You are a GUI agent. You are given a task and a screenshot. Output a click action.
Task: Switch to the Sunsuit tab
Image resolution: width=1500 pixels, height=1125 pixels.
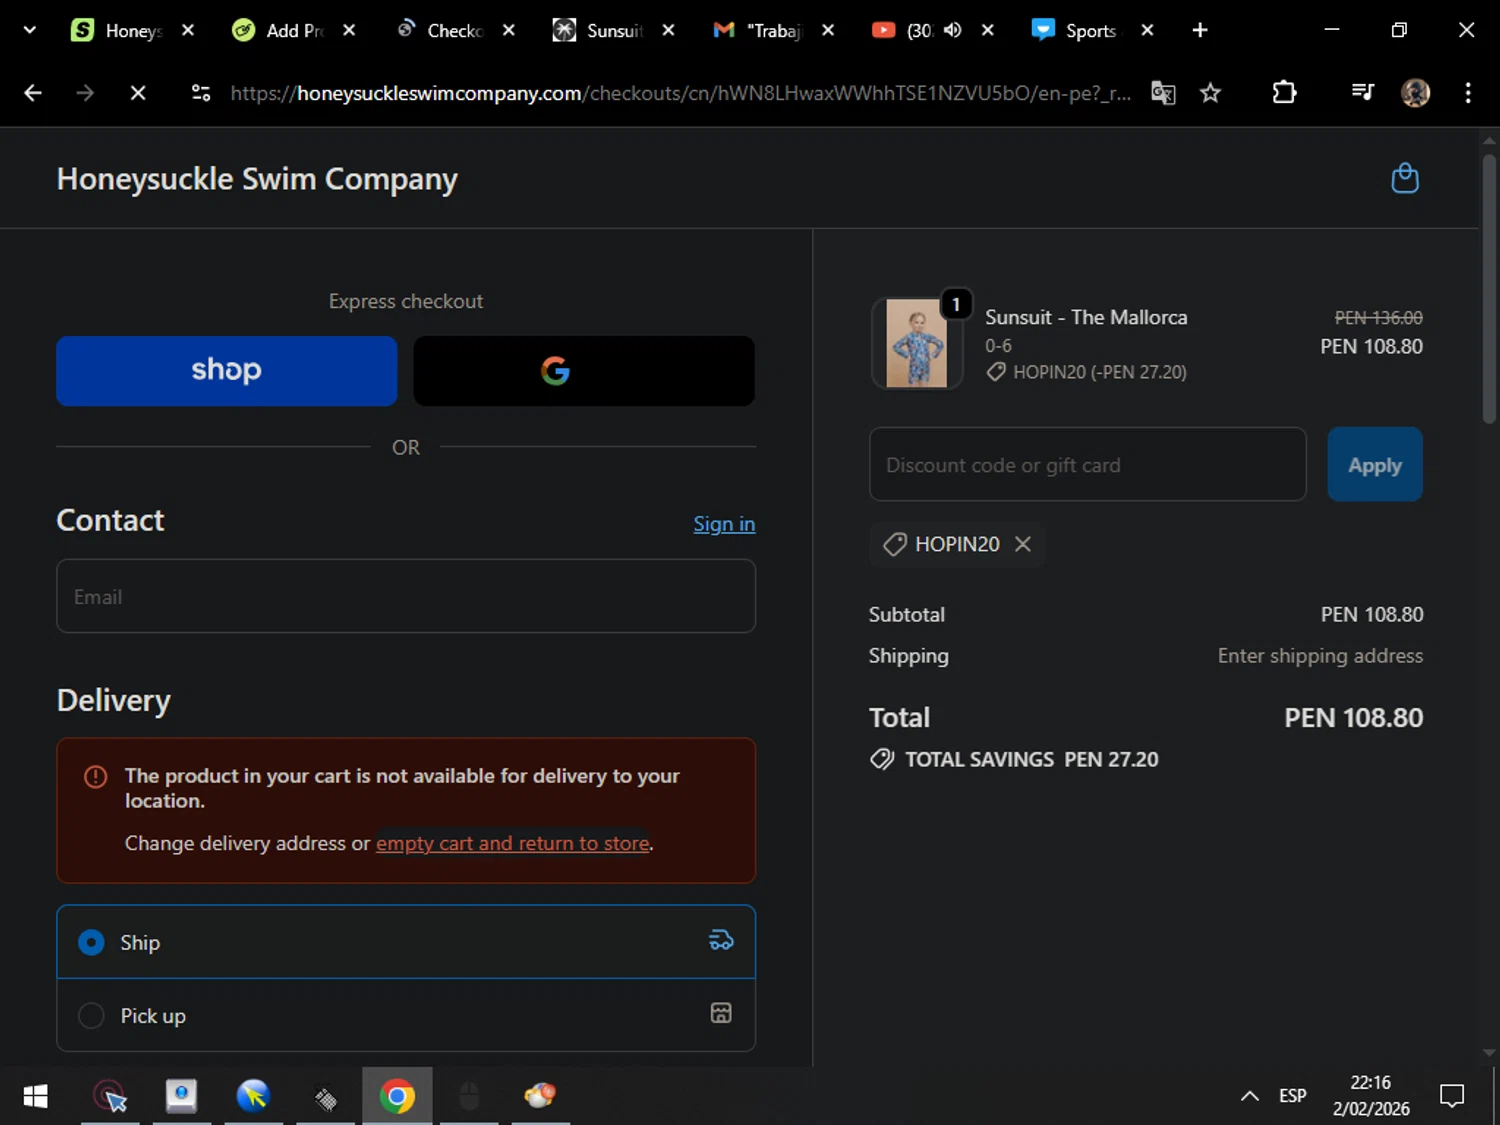[602, 30]
